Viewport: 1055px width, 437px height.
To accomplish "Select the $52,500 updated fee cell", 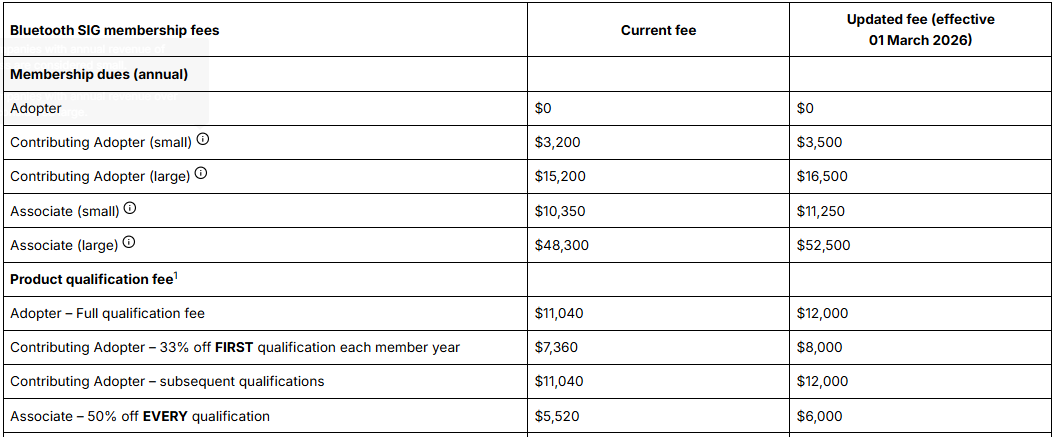I will coord(823,246).
